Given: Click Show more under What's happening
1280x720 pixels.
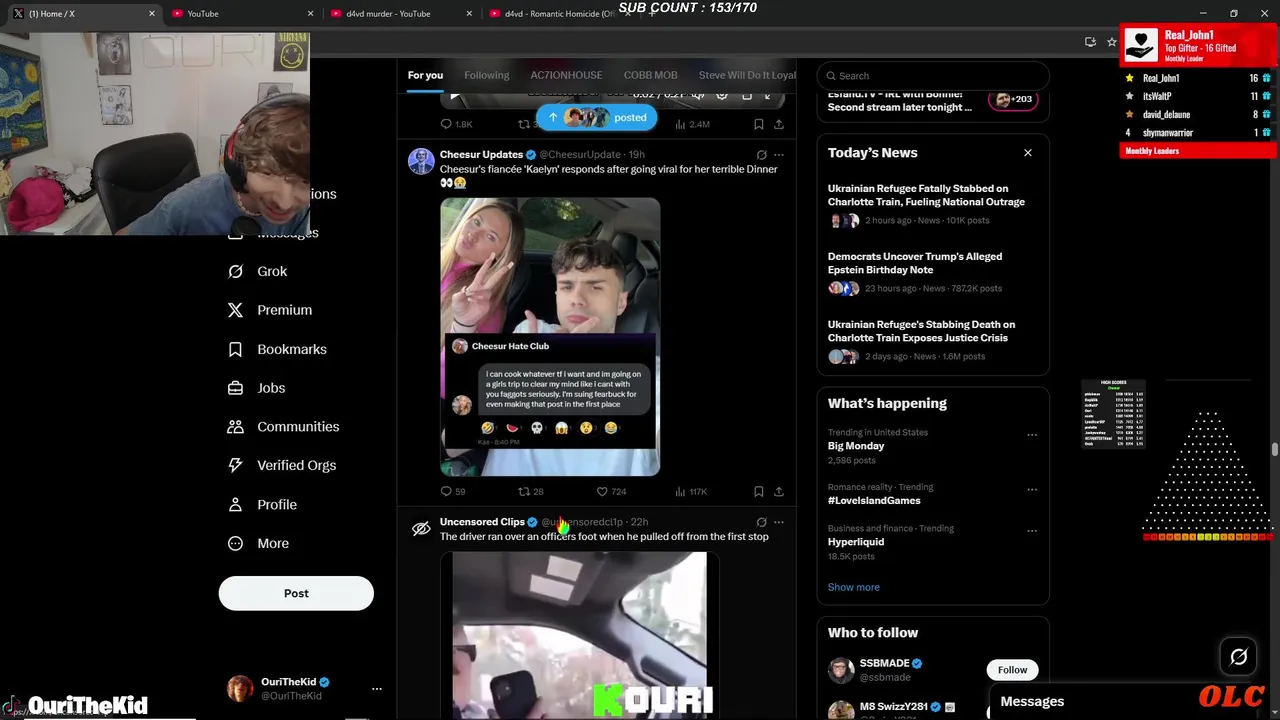Looking at the screenshot, I should pos(854,587).
